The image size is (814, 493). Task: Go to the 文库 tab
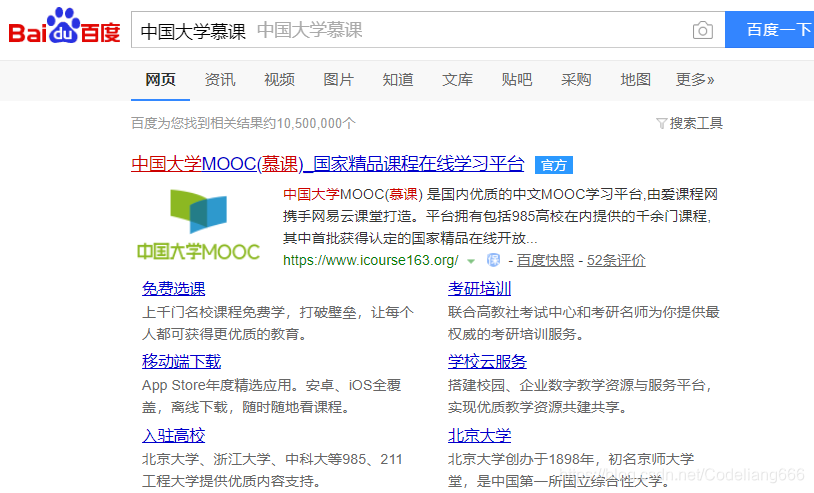[457, 79]
